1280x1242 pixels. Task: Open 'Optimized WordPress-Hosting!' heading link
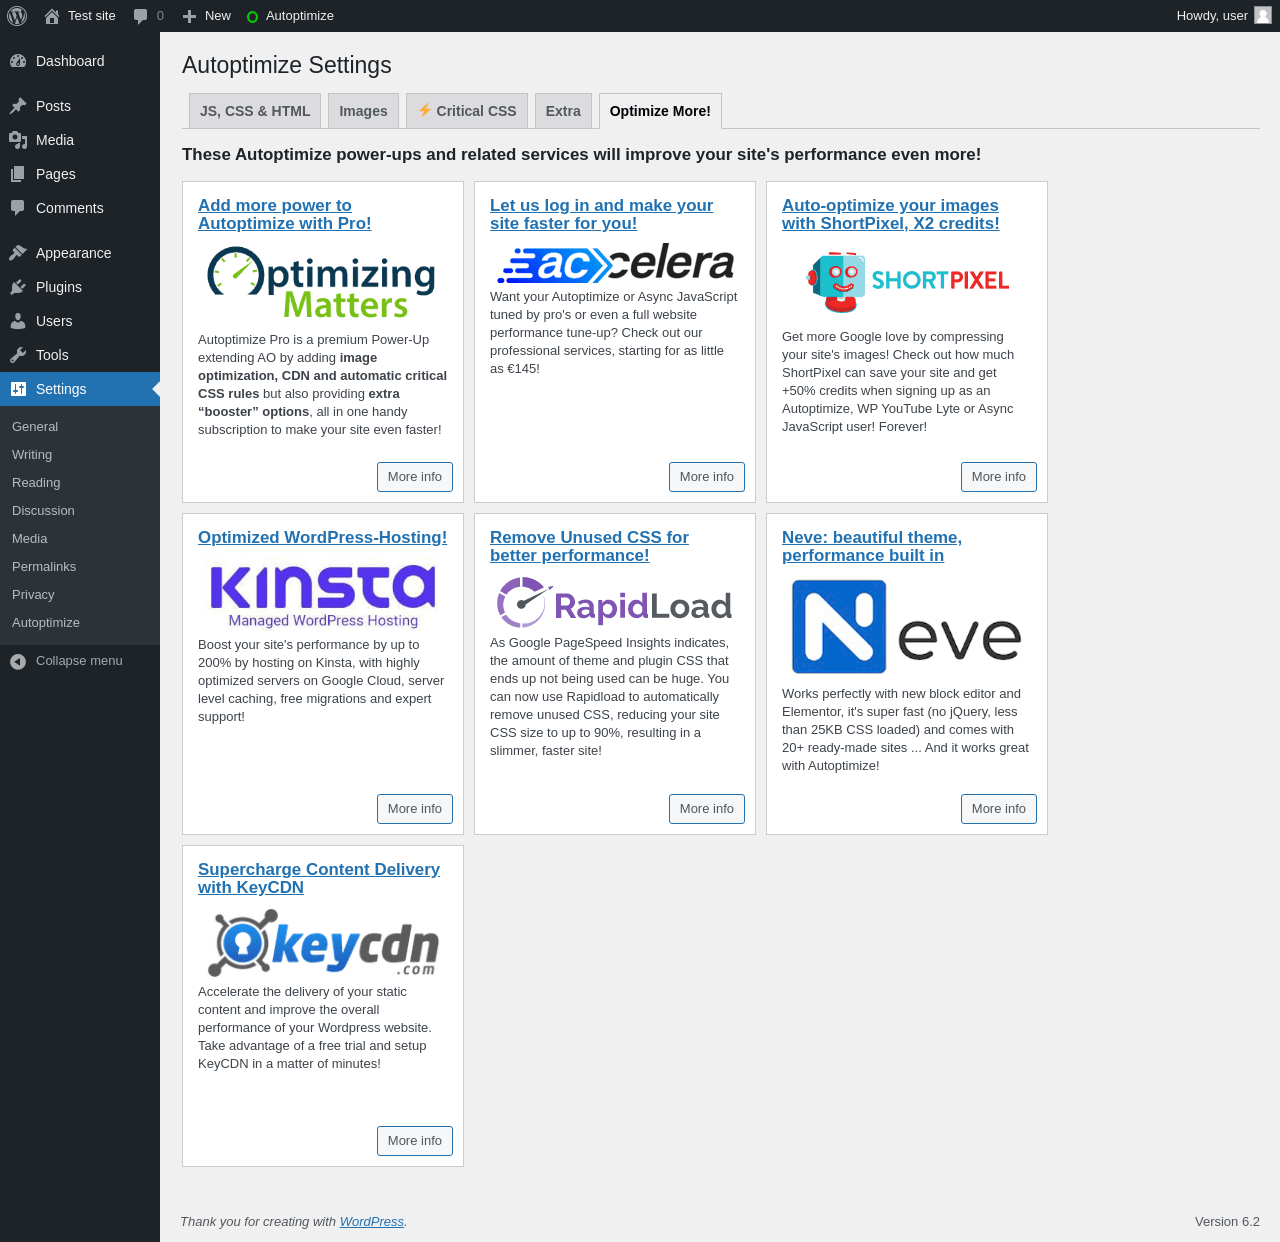tap(323, 537)
